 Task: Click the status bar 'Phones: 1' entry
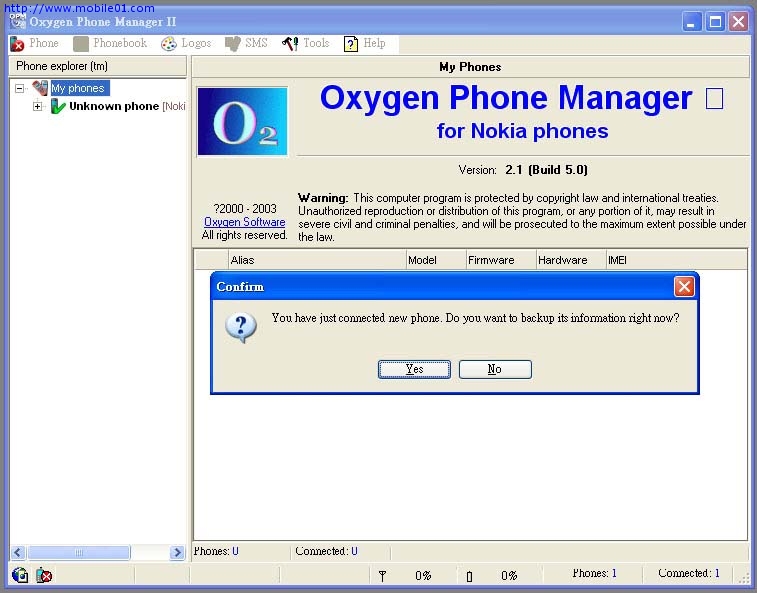[594, 573]
